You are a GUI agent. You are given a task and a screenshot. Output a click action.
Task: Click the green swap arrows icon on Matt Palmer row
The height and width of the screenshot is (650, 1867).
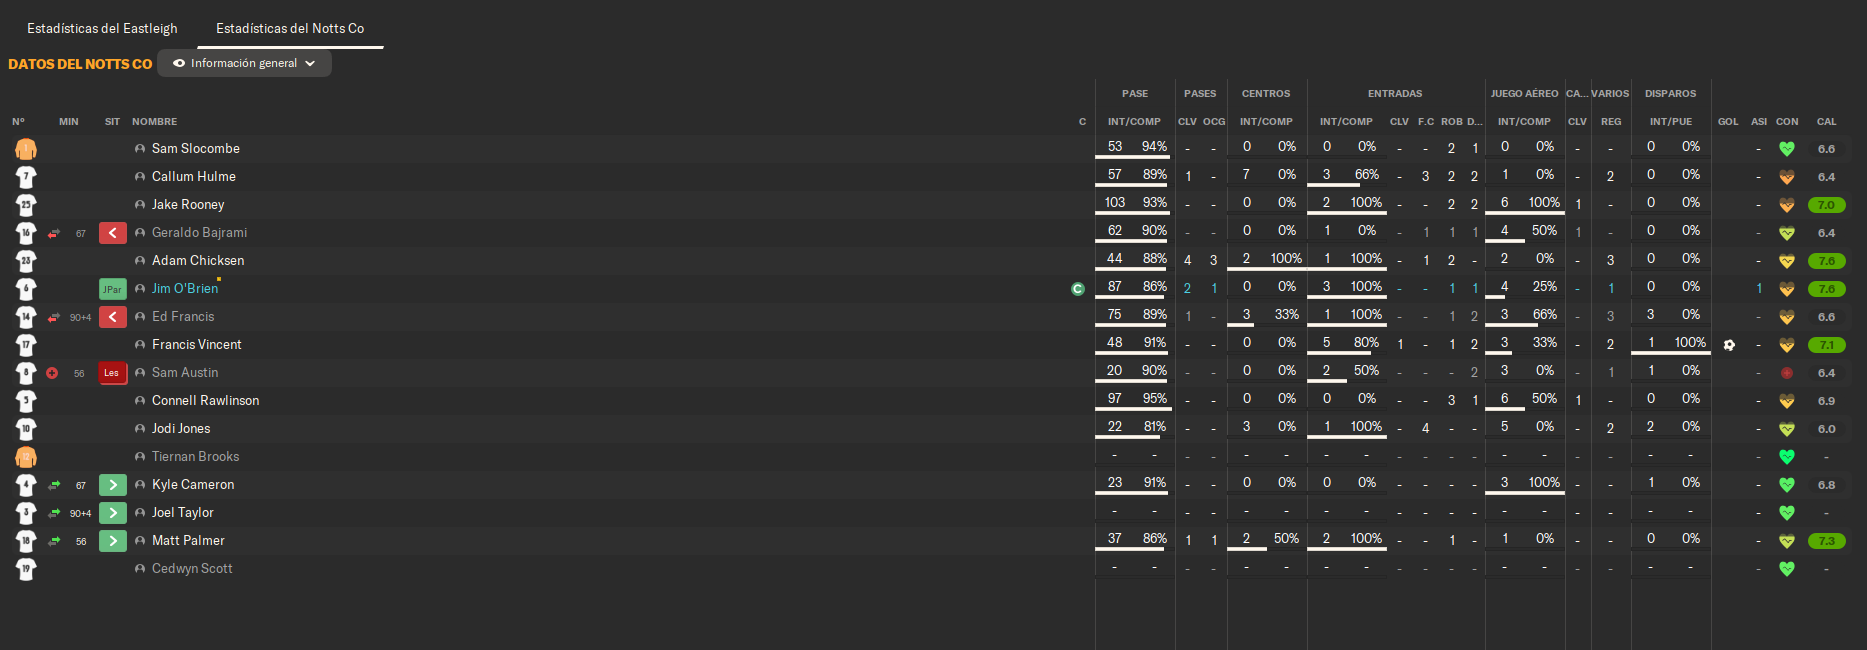(54, 541)
